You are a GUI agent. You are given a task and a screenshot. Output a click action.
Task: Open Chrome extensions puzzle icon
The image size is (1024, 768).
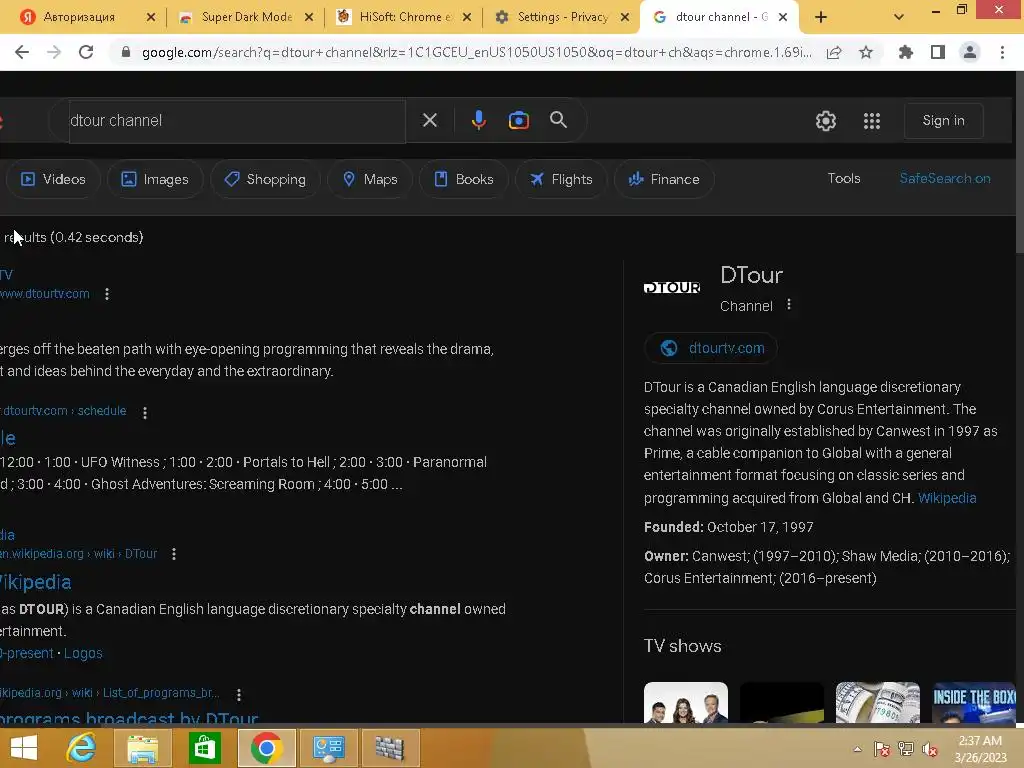point(906,52)
